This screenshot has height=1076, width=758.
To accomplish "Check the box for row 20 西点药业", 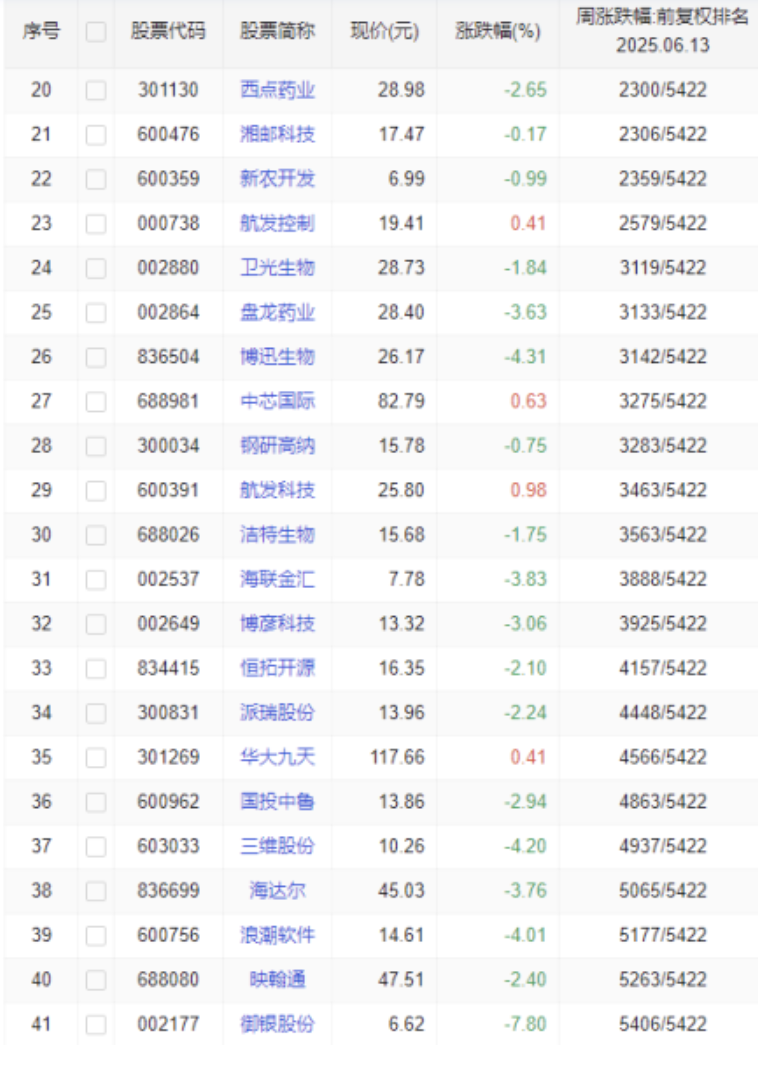I will pyautogui.click(x=96, y=91).
